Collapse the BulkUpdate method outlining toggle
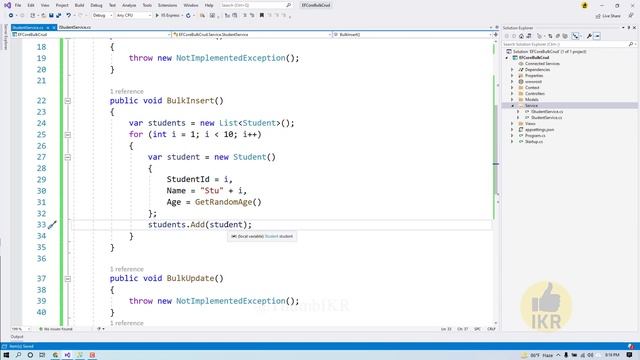Screen dimensions: 640x360 (68, 279)
